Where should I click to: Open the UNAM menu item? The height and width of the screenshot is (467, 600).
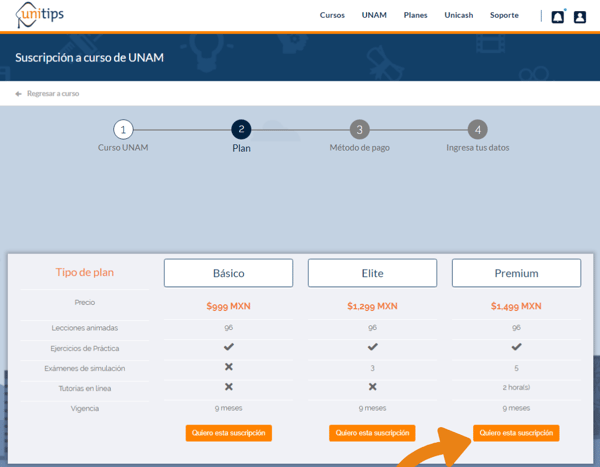point(374,15)
